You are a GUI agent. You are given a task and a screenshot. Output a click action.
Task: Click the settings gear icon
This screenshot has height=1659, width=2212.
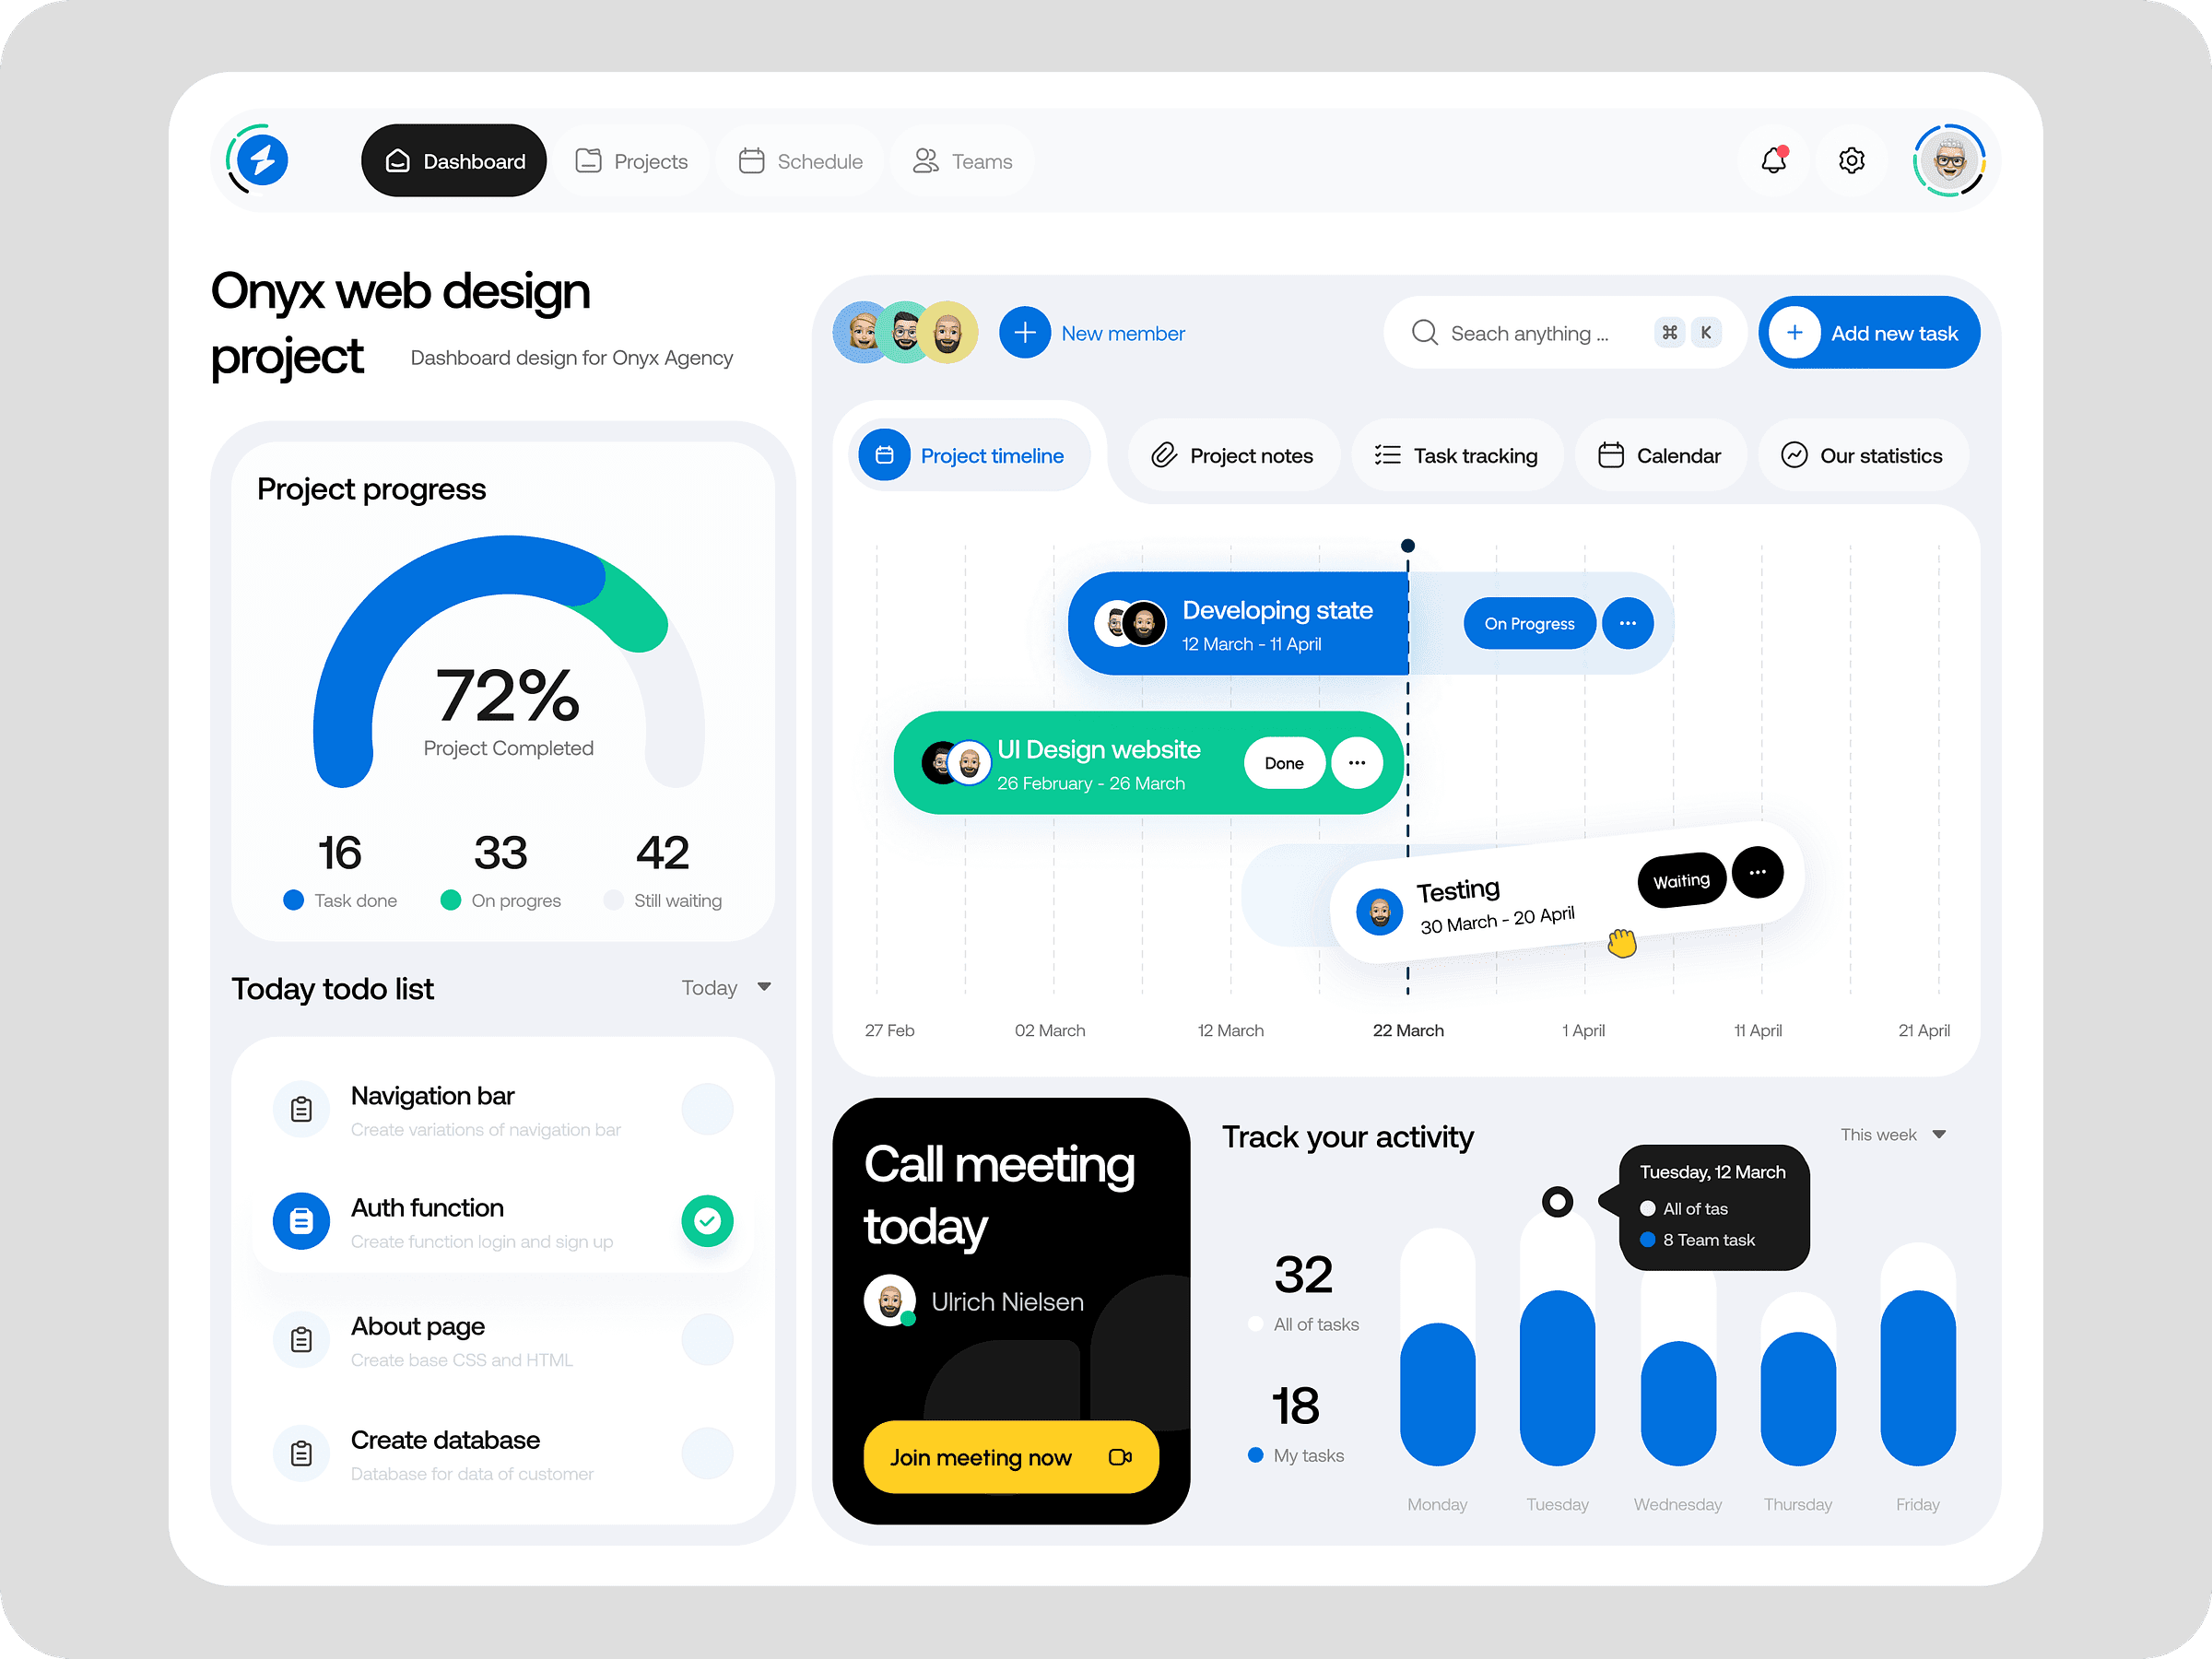(1850, 160)
